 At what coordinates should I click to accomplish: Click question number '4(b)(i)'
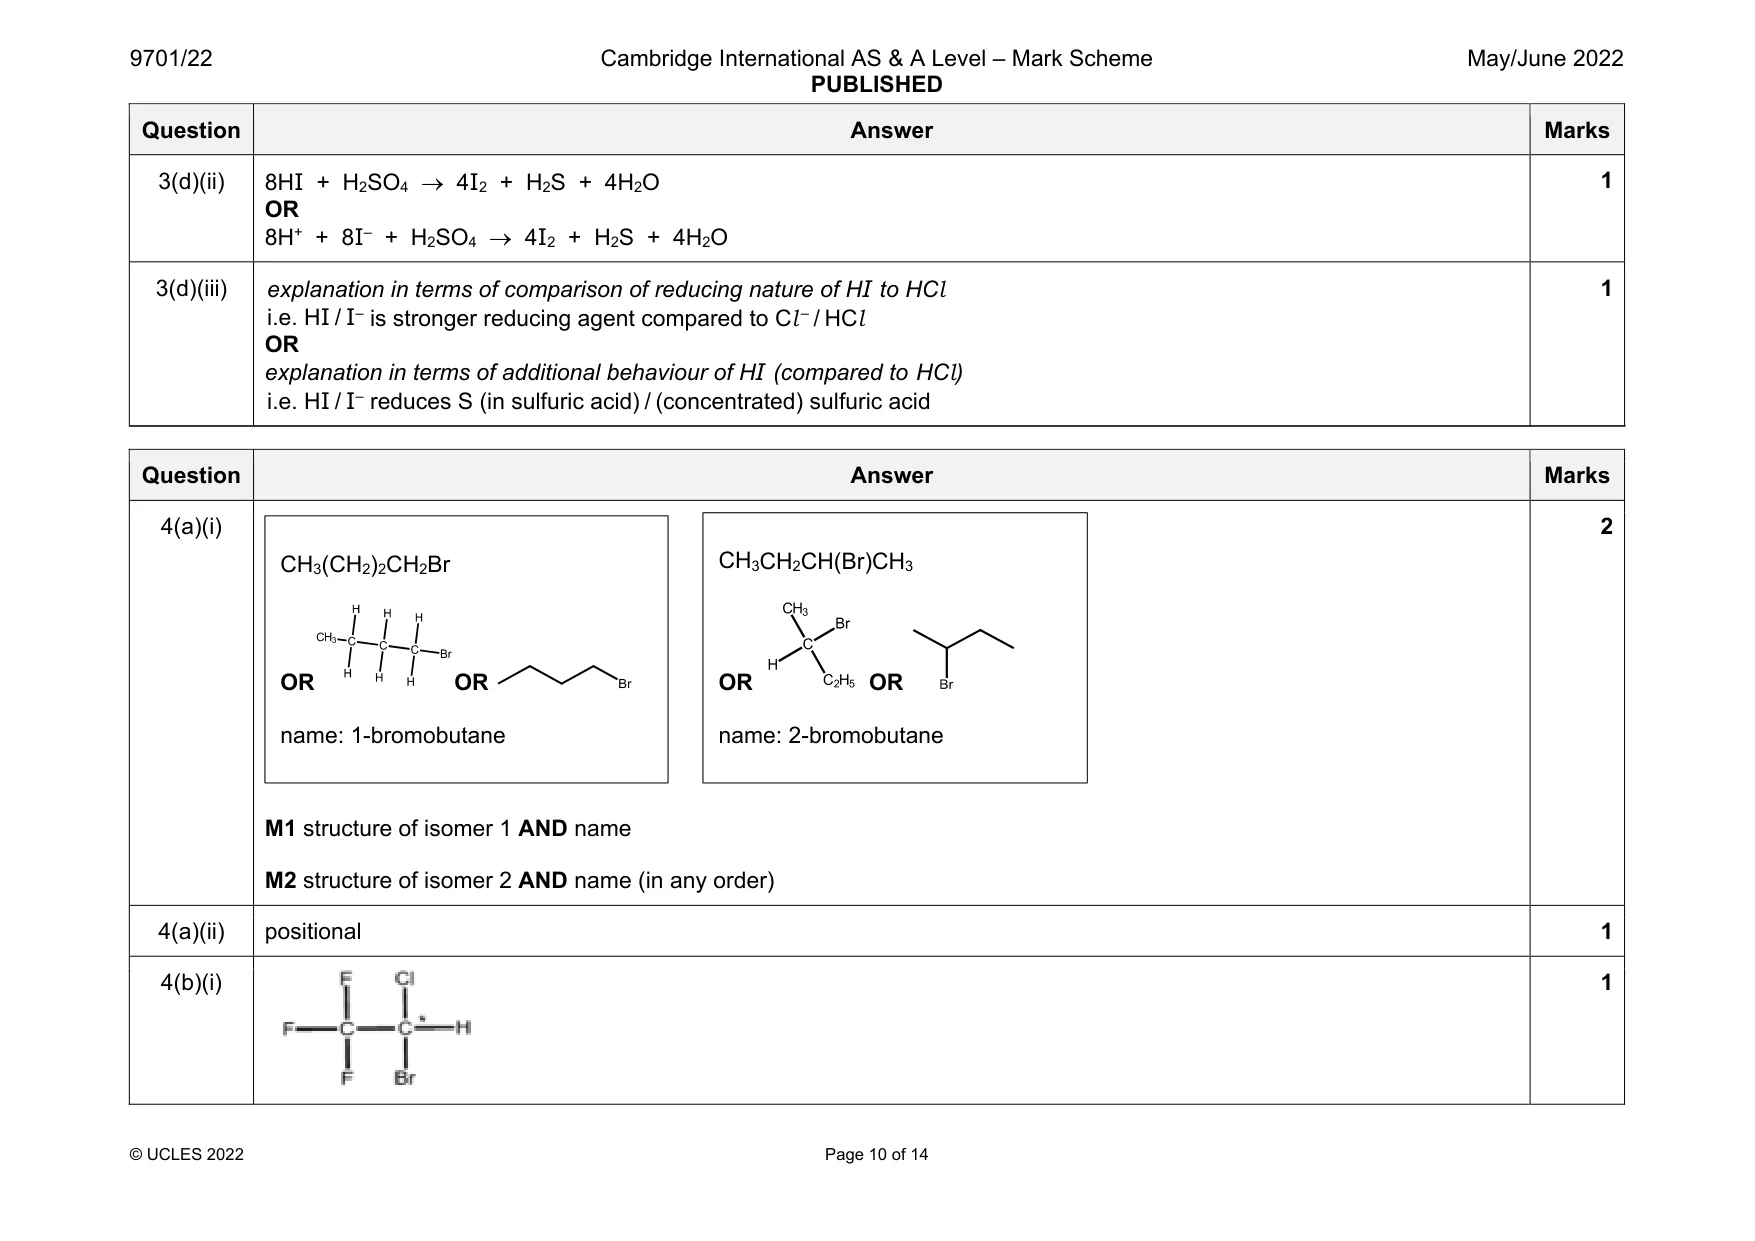(x=191, y=982)
